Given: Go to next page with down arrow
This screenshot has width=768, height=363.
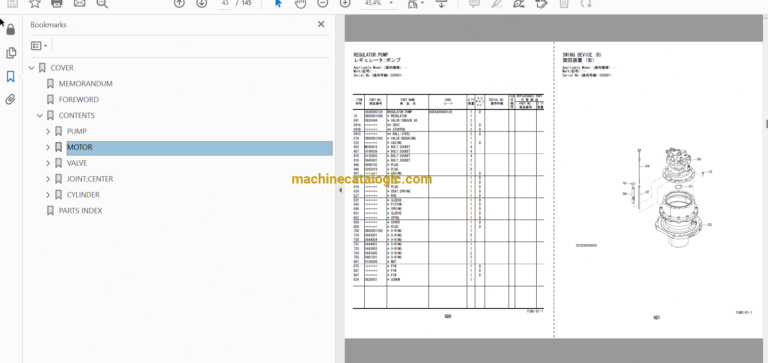Looking at the screenshot, I should [202, 3].
